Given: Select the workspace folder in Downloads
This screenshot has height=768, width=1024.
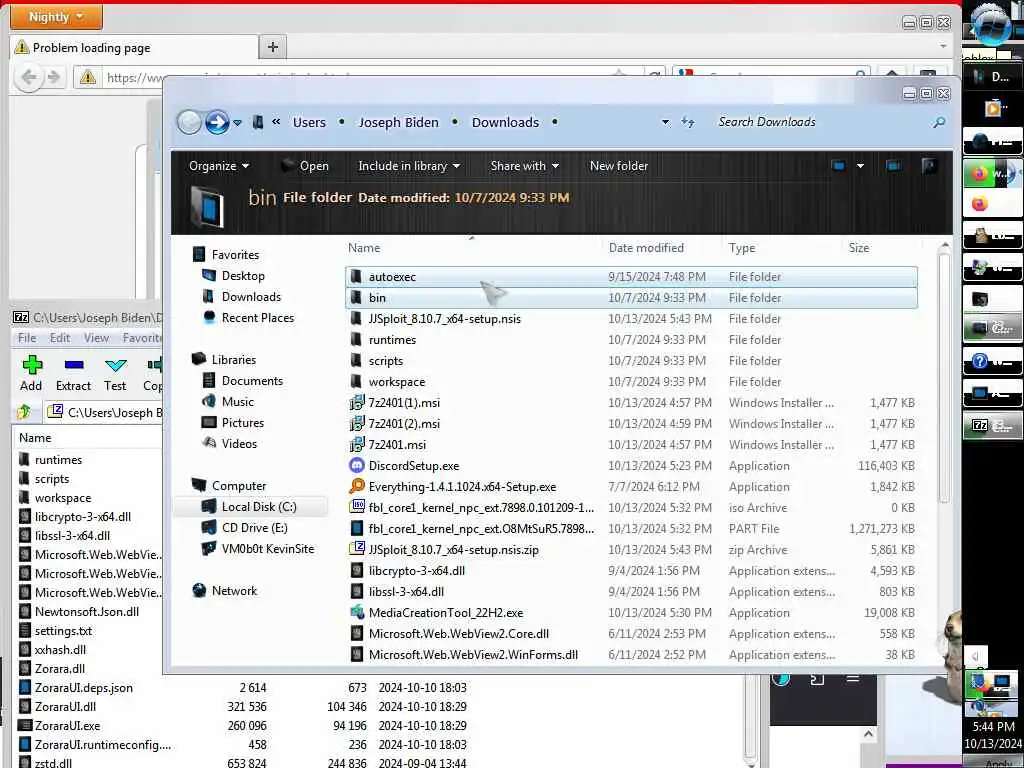Looking at the screenshot, I should pos(631,382).
